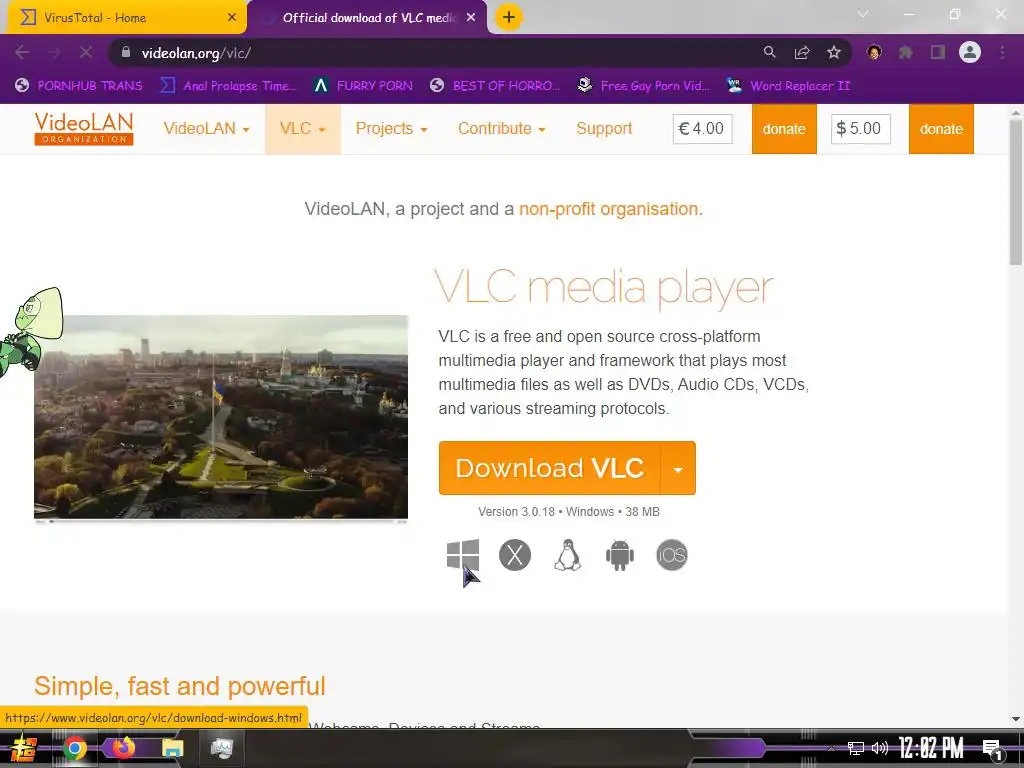The width and height of the screenshot is (1024, 768).
Task: Open the taskbar clock showing 12:02 PM
Action: click(x=931, y=748)
